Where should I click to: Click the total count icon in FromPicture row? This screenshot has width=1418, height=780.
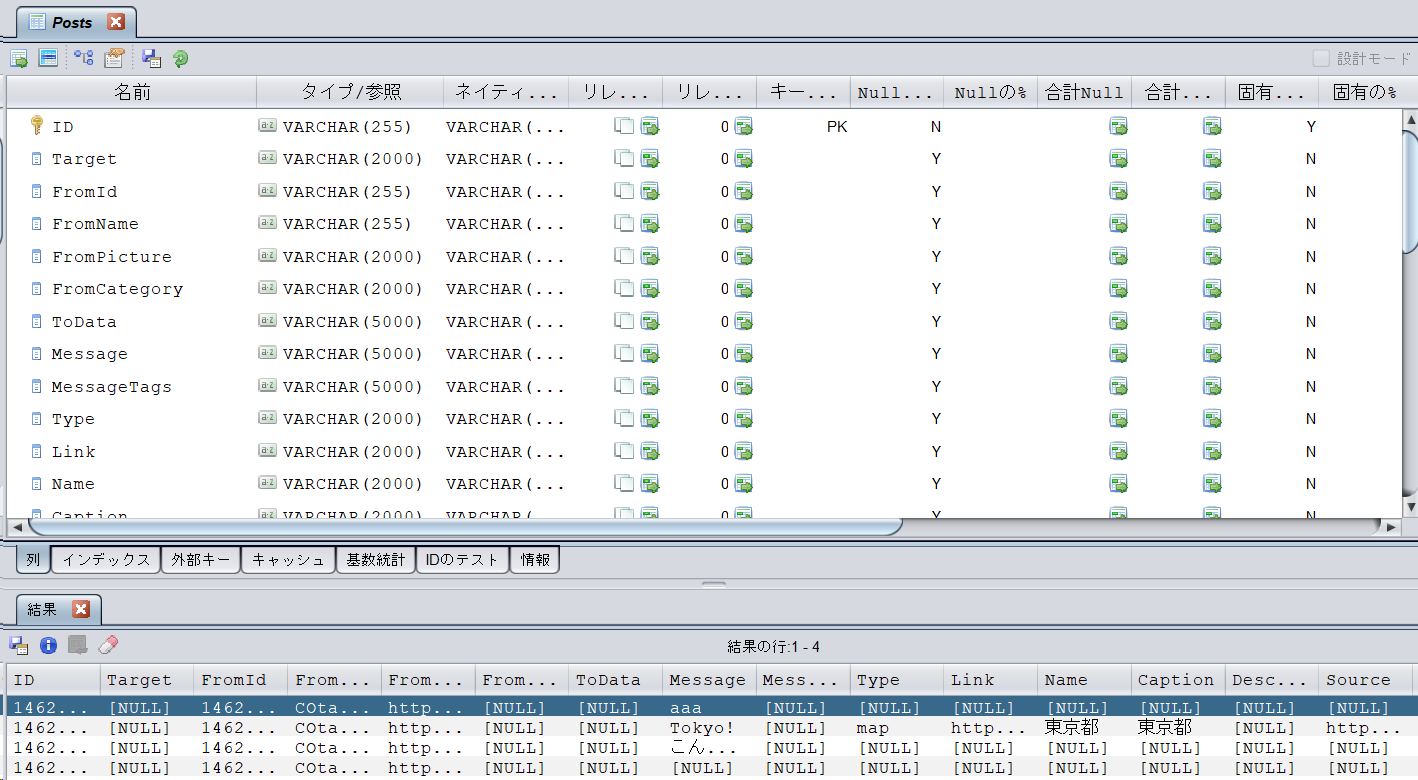tap(1212, 257)
